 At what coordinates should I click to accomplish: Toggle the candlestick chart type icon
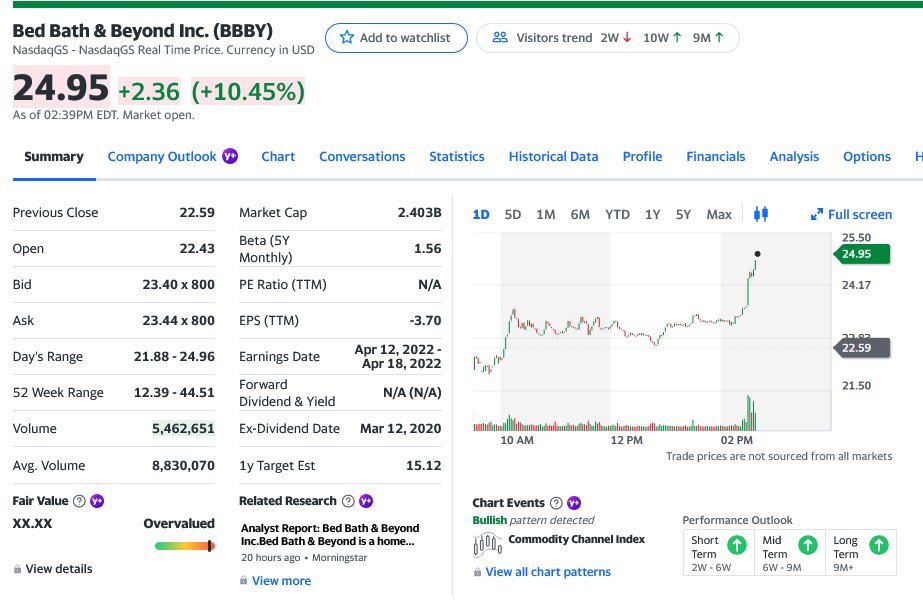[x=761, y=214]
